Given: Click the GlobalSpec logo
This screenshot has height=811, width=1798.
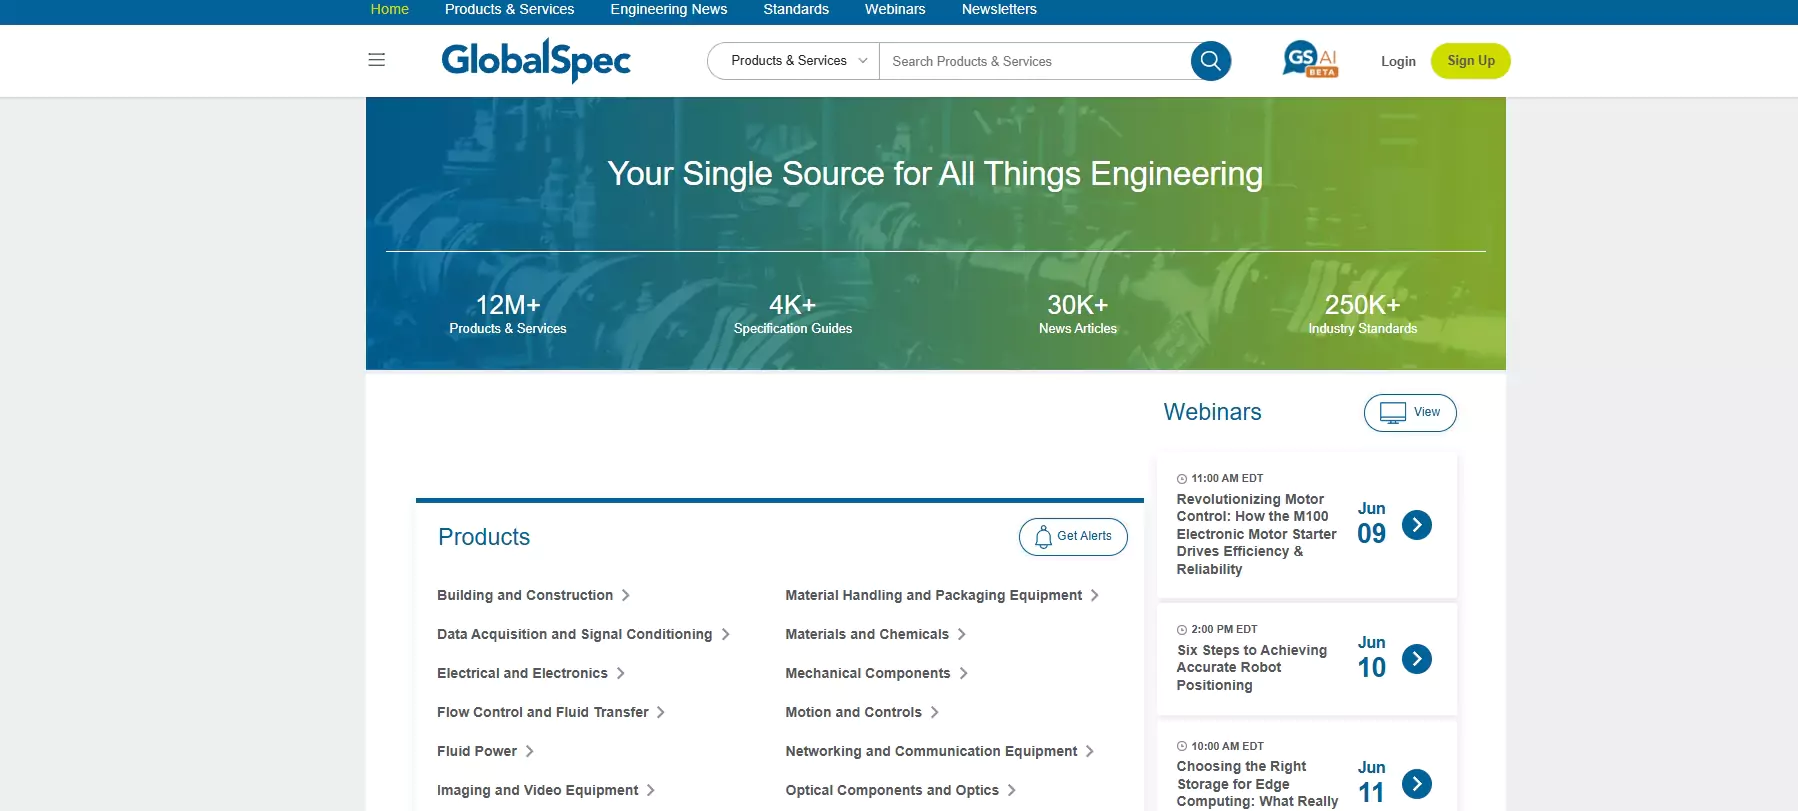Looking at the screenshot, I should (x=536, y=60).
